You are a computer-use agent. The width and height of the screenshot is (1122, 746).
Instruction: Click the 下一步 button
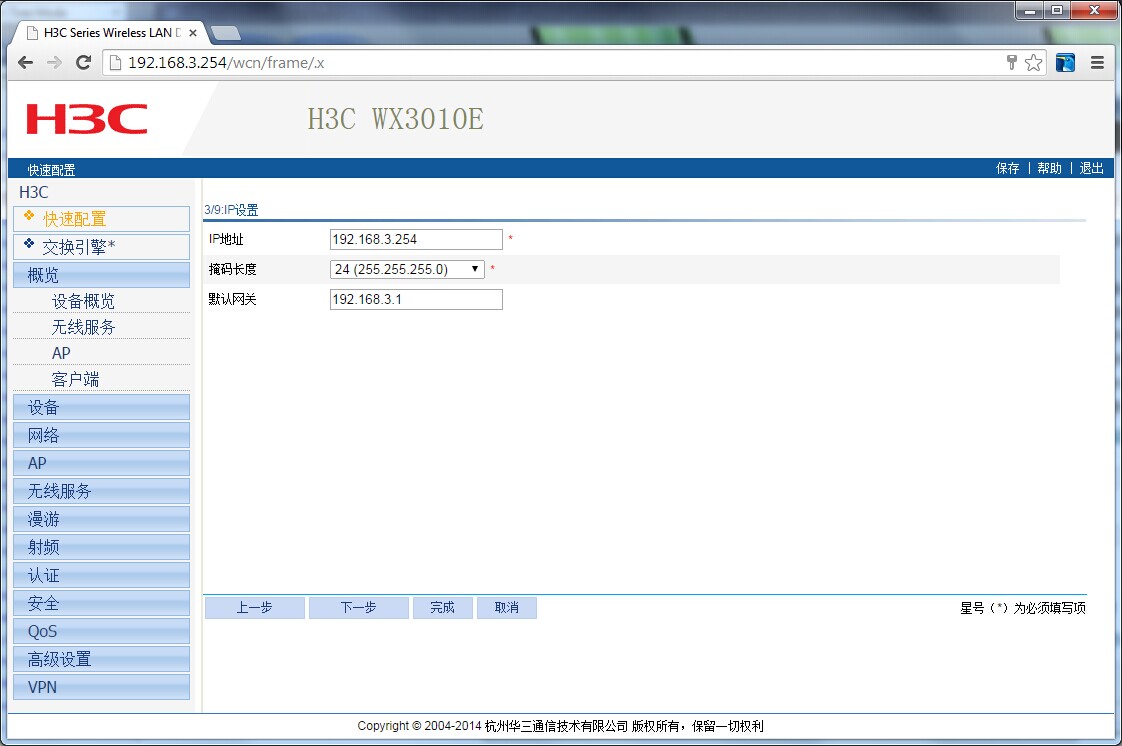click(358, 607)
